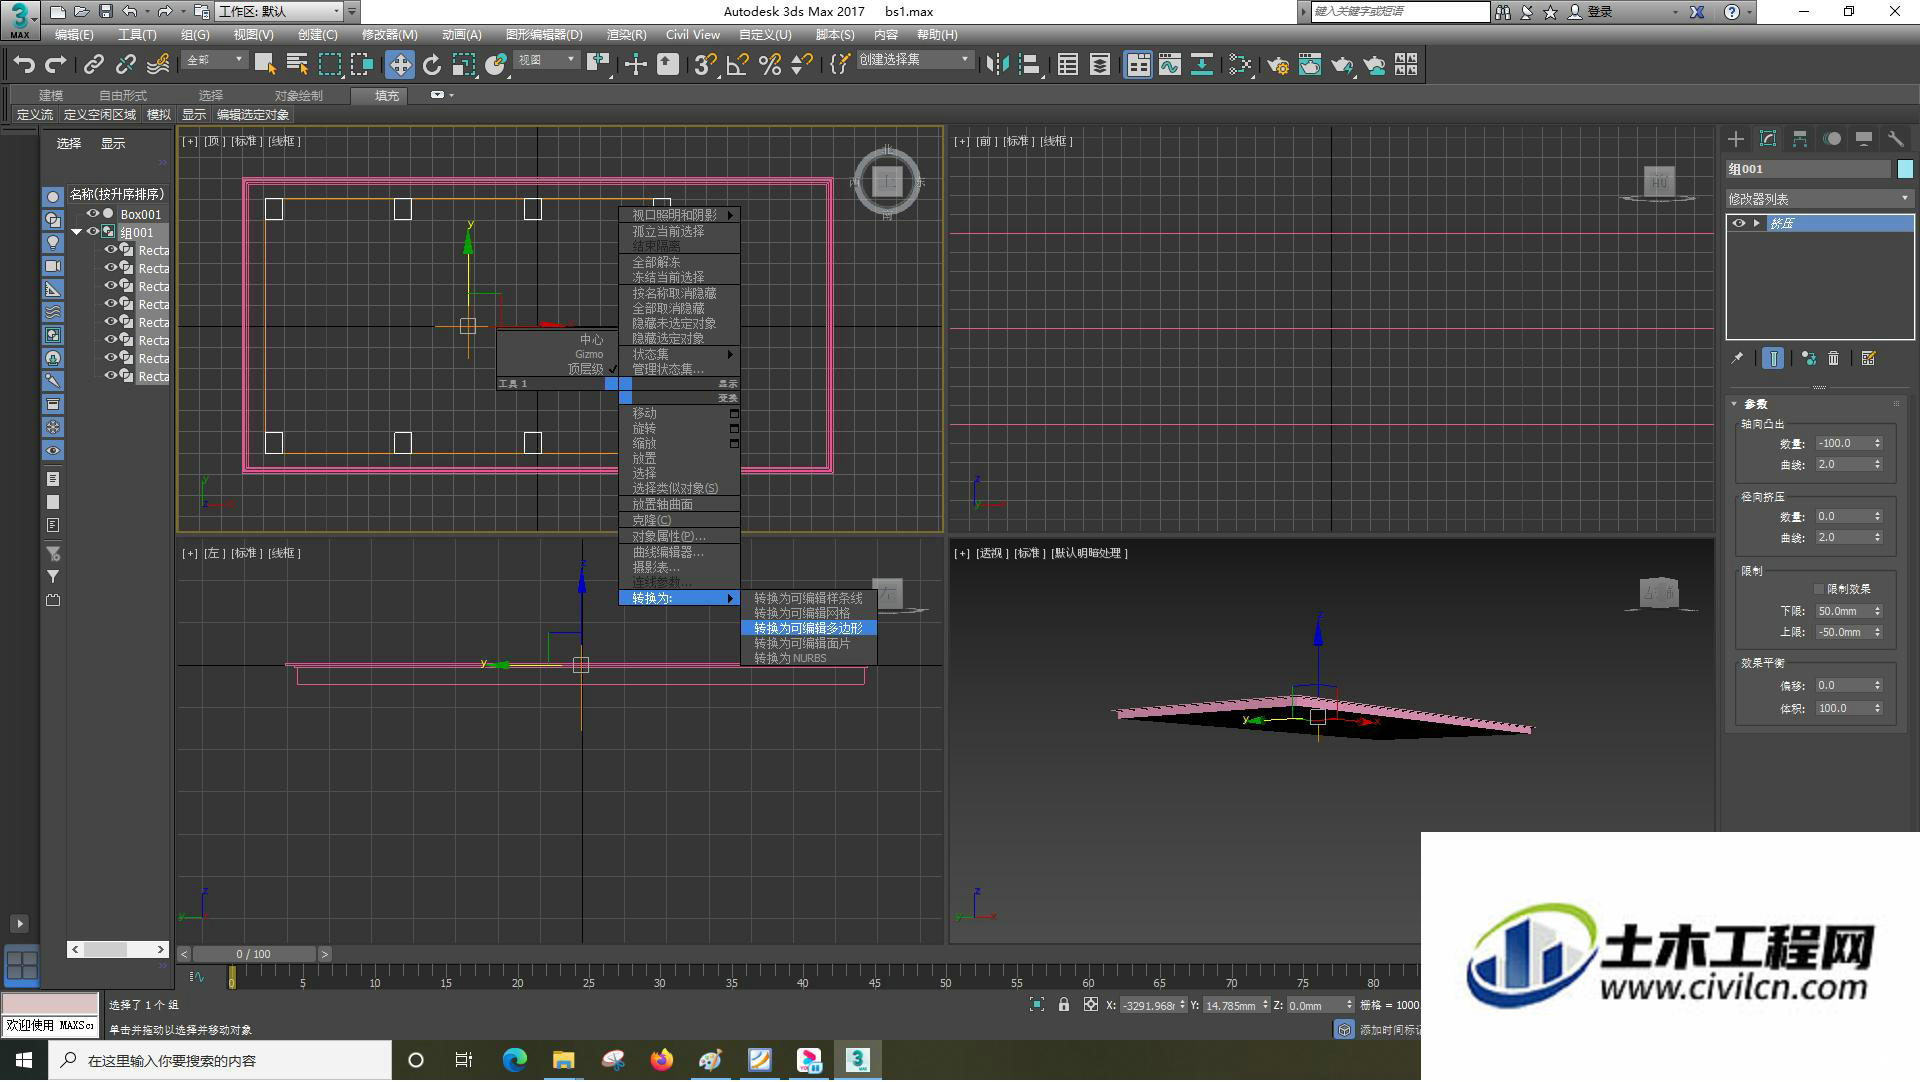This screenshot has height=1082, width=1920.
Task: Click 克隆(C) in quad menu
Action: (680, 520)
